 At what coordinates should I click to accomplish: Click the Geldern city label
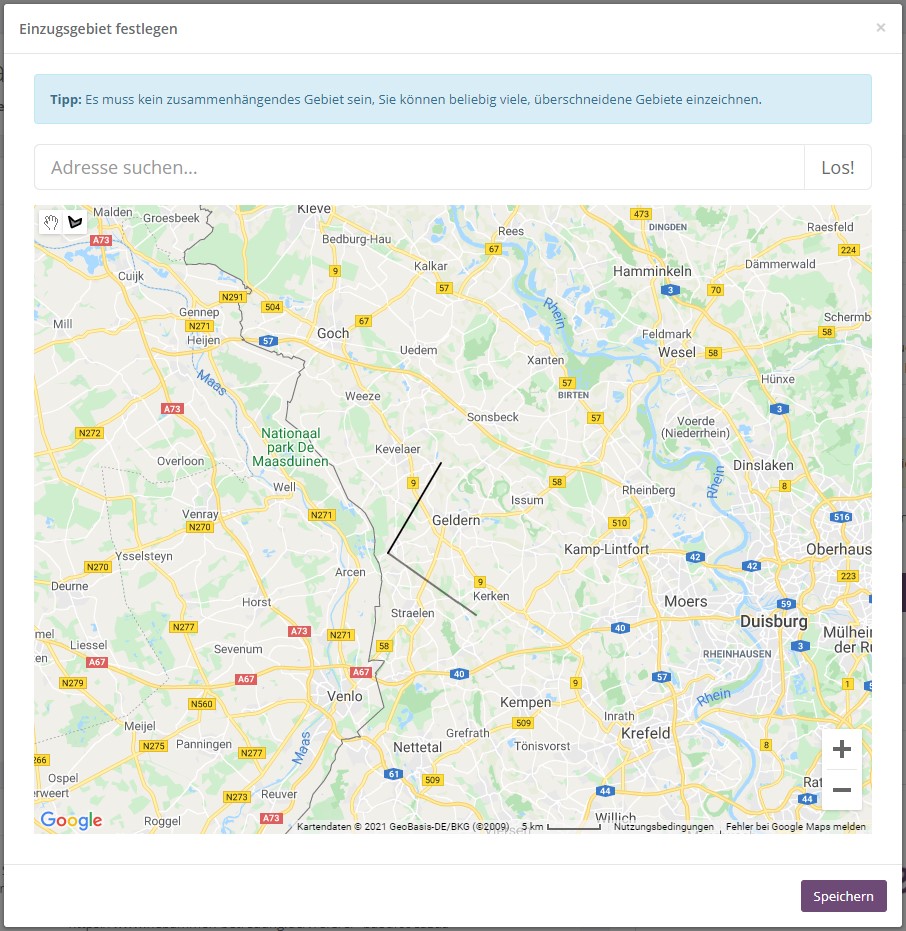tap(456, 521)
